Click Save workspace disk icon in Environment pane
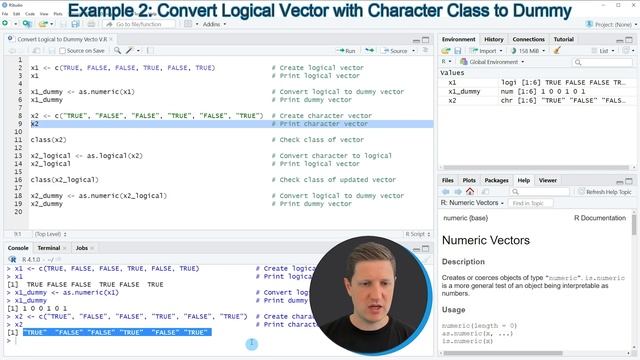This screenshot has width=640, height=360. 458,51
